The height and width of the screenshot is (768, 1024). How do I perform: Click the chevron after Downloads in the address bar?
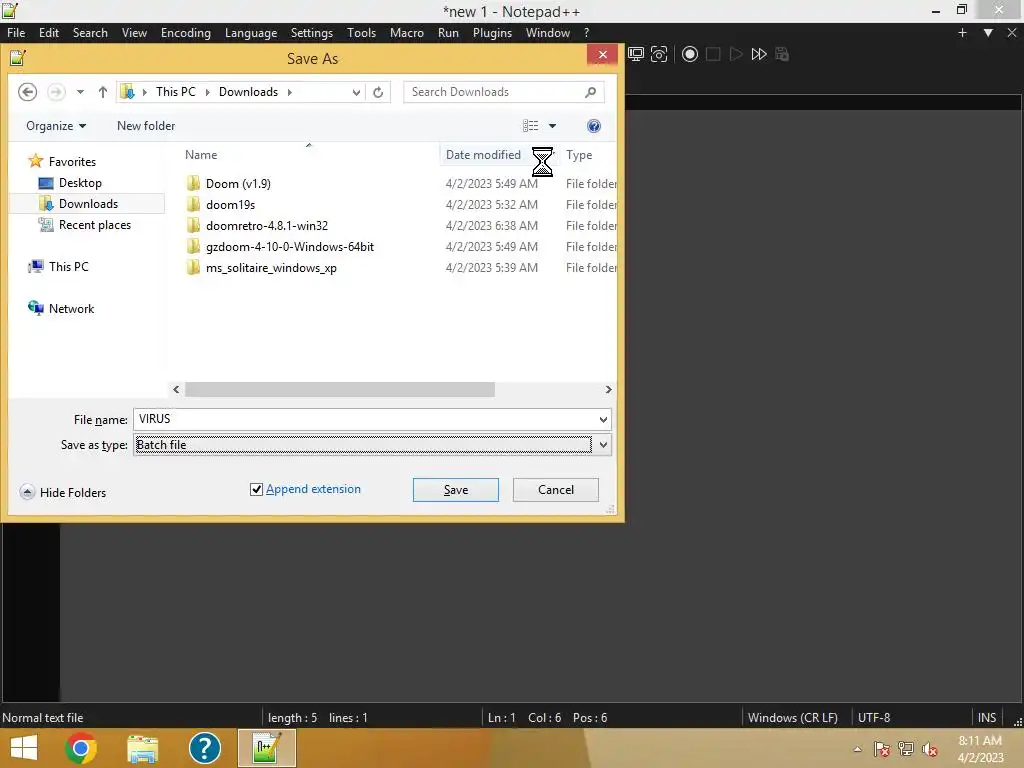point(289,92)
